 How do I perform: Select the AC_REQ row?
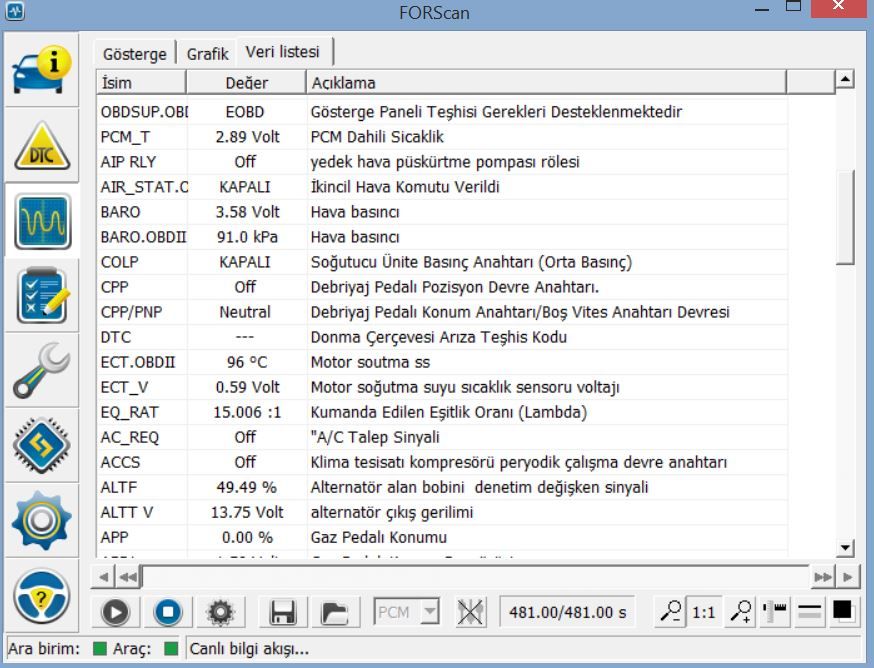tap(442, 437)
